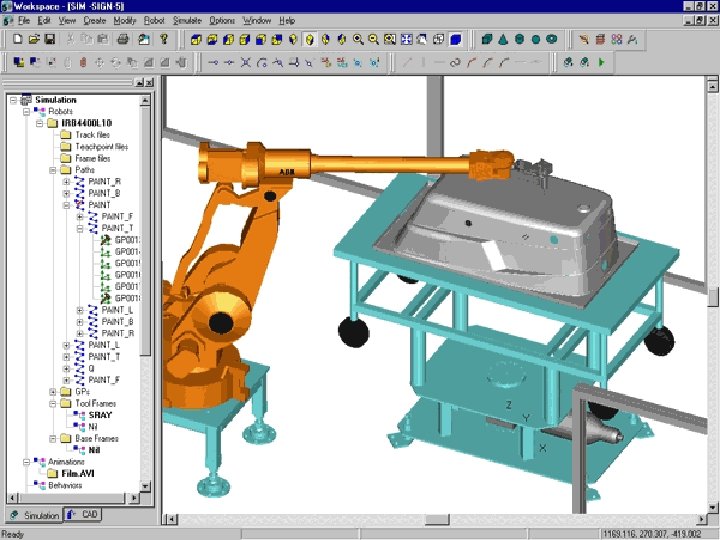
Task: Collapse the IRB4400L10 robot folder
Action: pyautogui.click(x=39, y=123)
